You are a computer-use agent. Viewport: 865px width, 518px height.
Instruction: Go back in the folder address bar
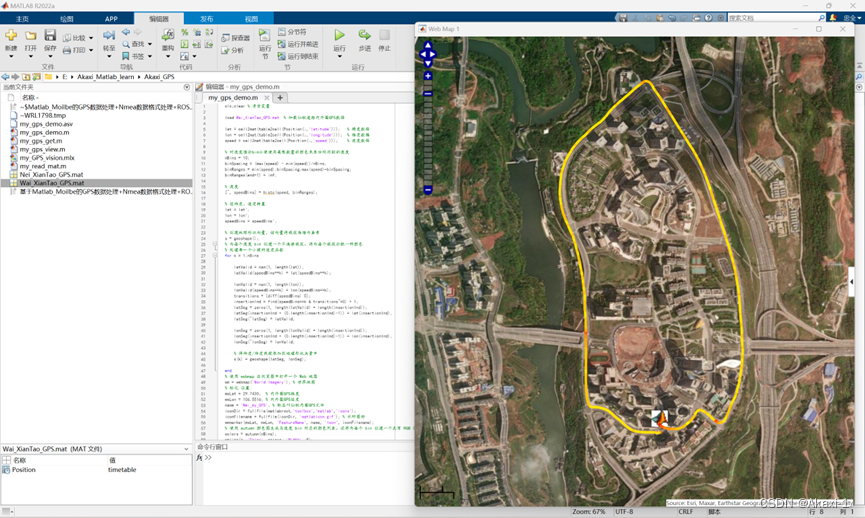coord(5,77)
